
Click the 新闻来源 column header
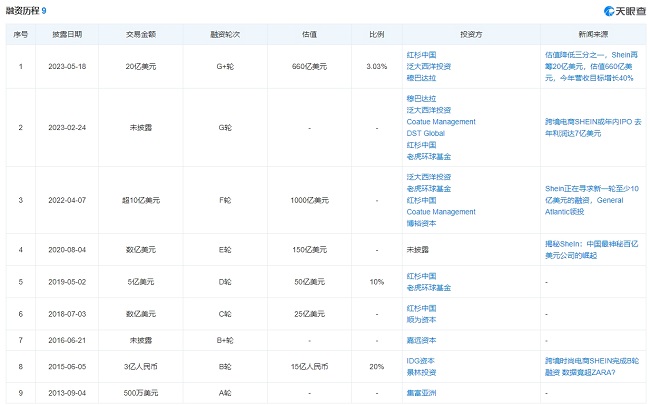593,34
